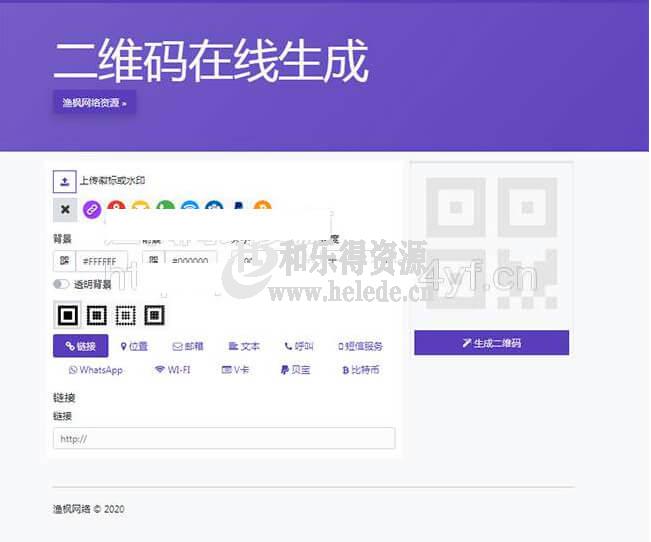The height and width of the screenshot is (542, 651).
Task: Open the background color picker icon
Action: point(64,260)
